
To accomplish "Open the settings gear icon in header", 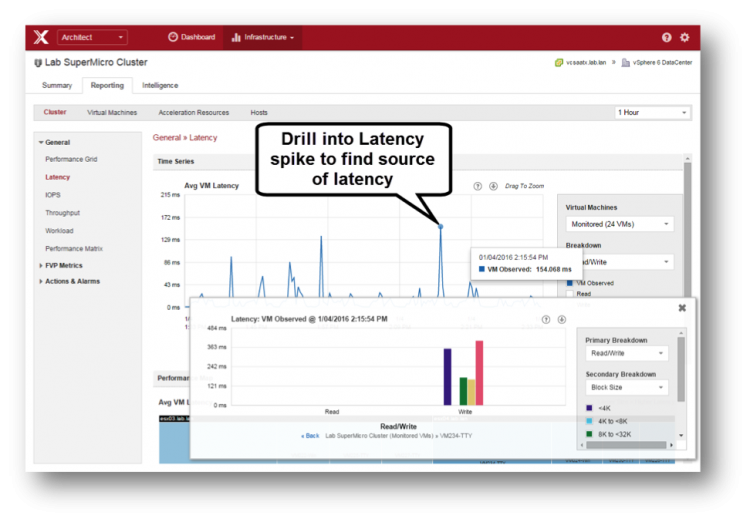I will point(684,37).
